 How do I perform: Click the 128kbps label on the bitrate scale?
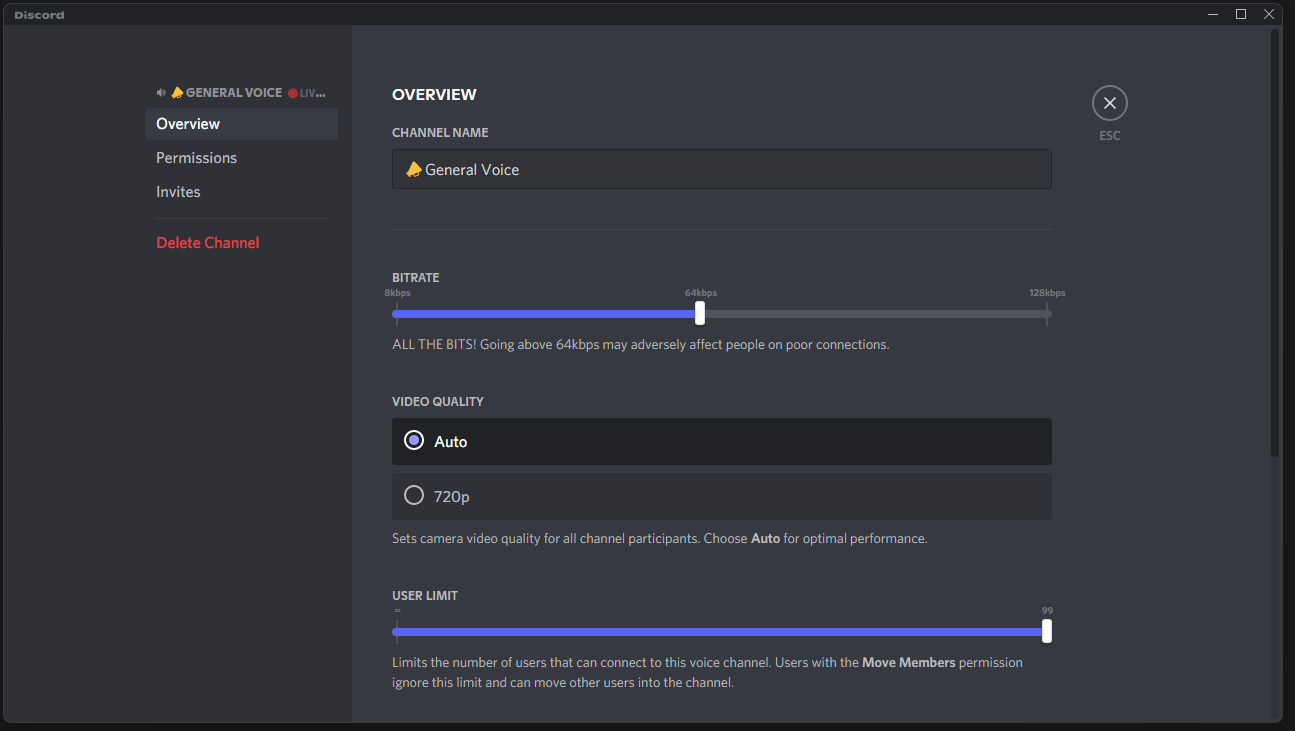click(1046, 292)
